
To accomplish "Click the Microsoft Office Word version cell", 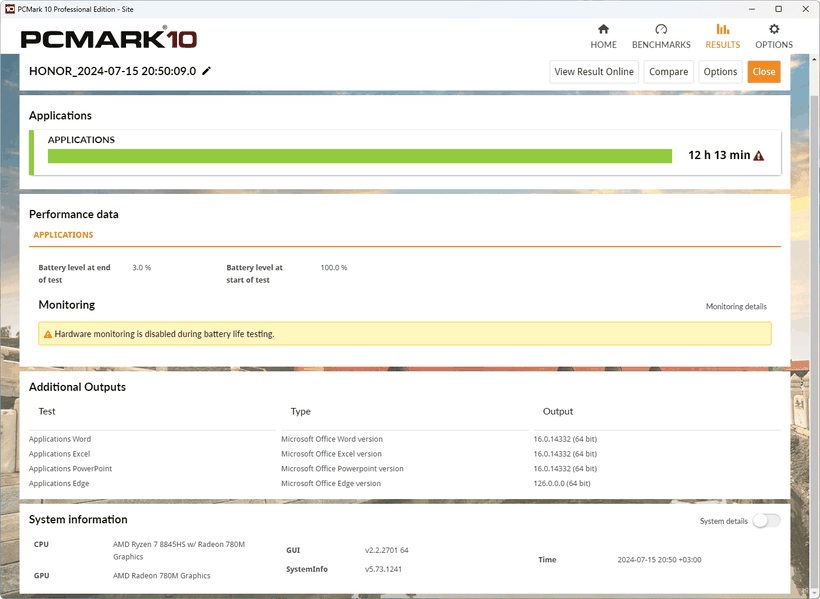I will pos(332,439).
